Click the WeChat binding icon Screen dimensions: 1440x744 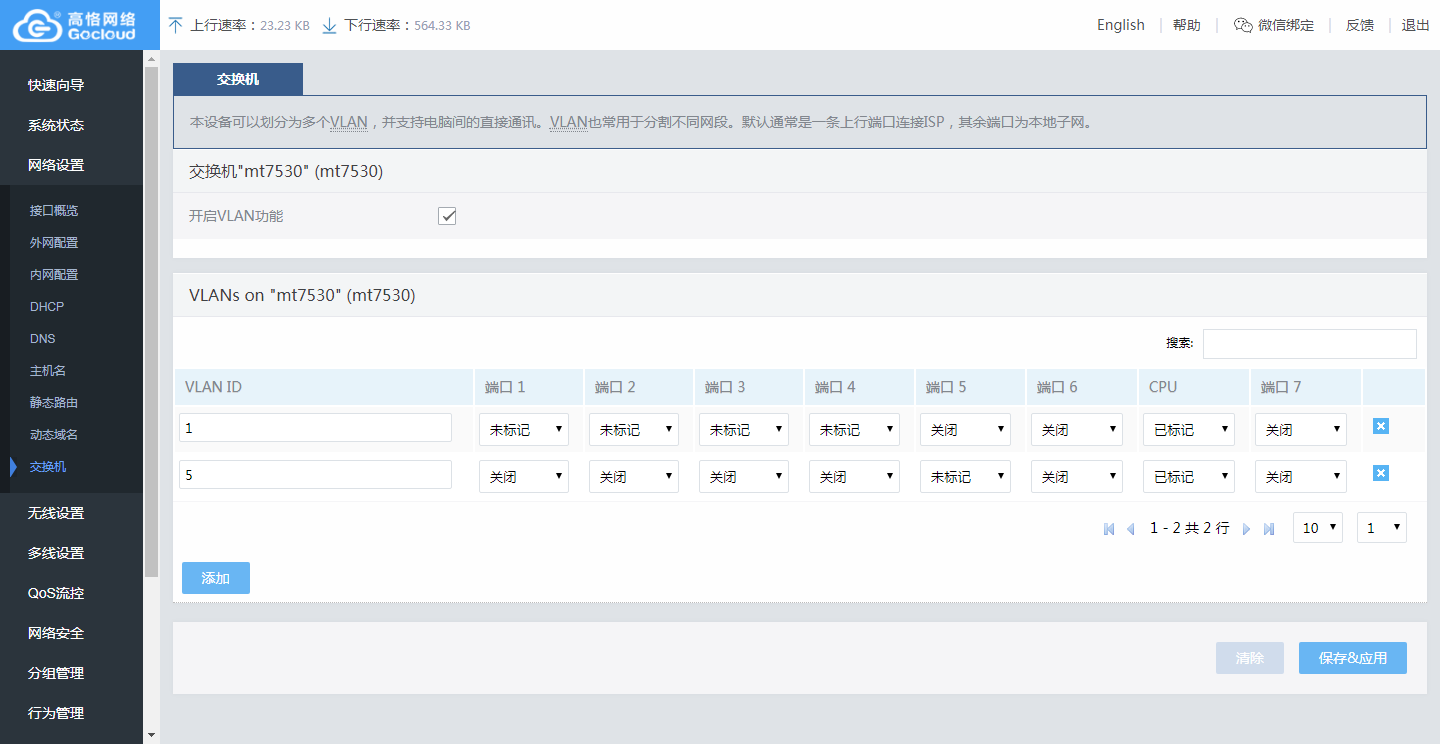tap(1243, 25)
